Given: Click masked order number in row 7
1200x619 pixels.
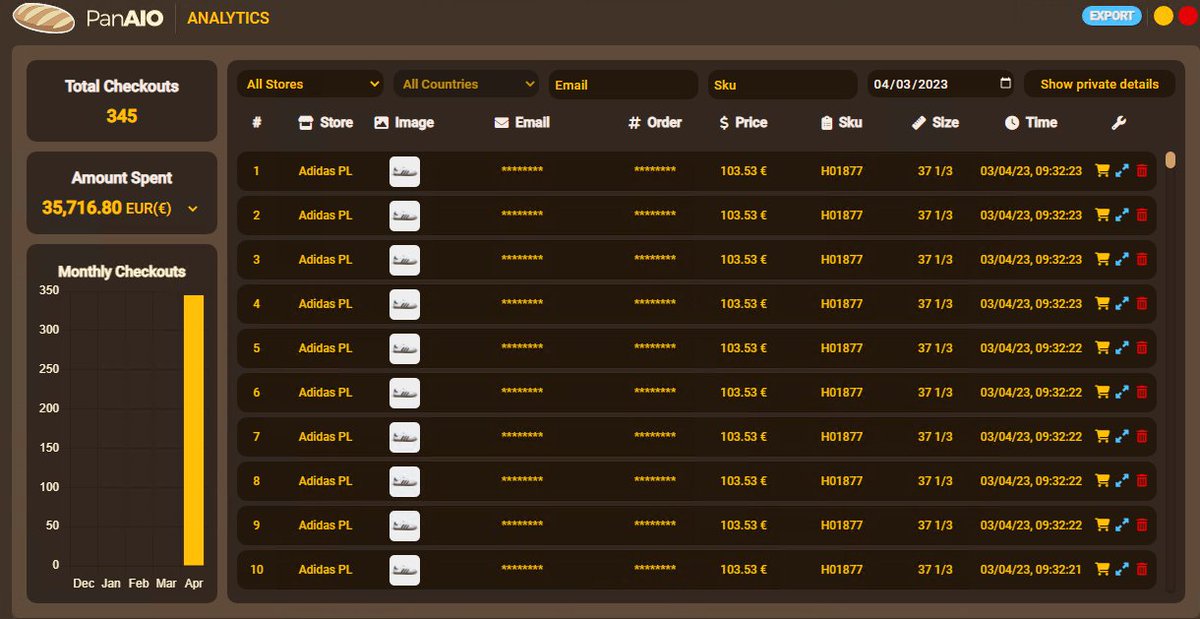Looking at the screenshot, I should 655,436.
